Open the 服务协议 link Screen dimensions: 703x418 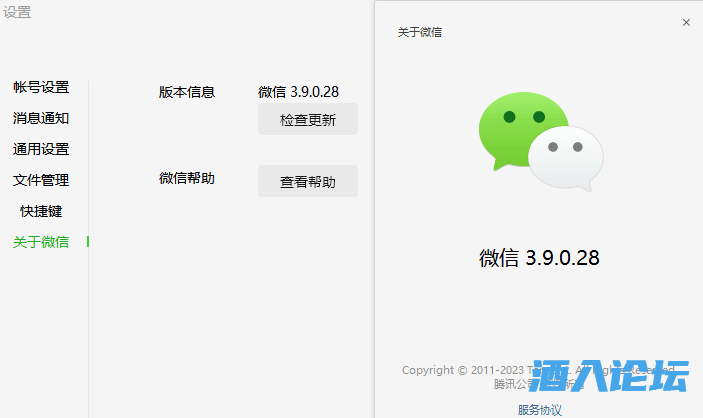pyautogui.click(x=539, y=409)
